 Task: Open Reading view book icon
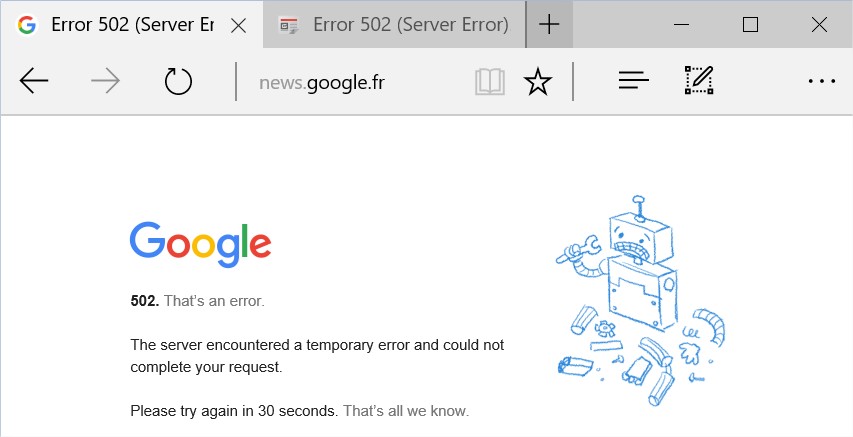coord(490,82)
